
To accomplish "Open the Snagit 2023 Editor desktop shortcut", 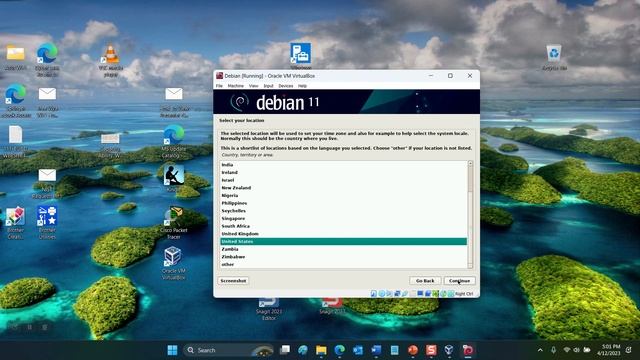I will 269,309.
